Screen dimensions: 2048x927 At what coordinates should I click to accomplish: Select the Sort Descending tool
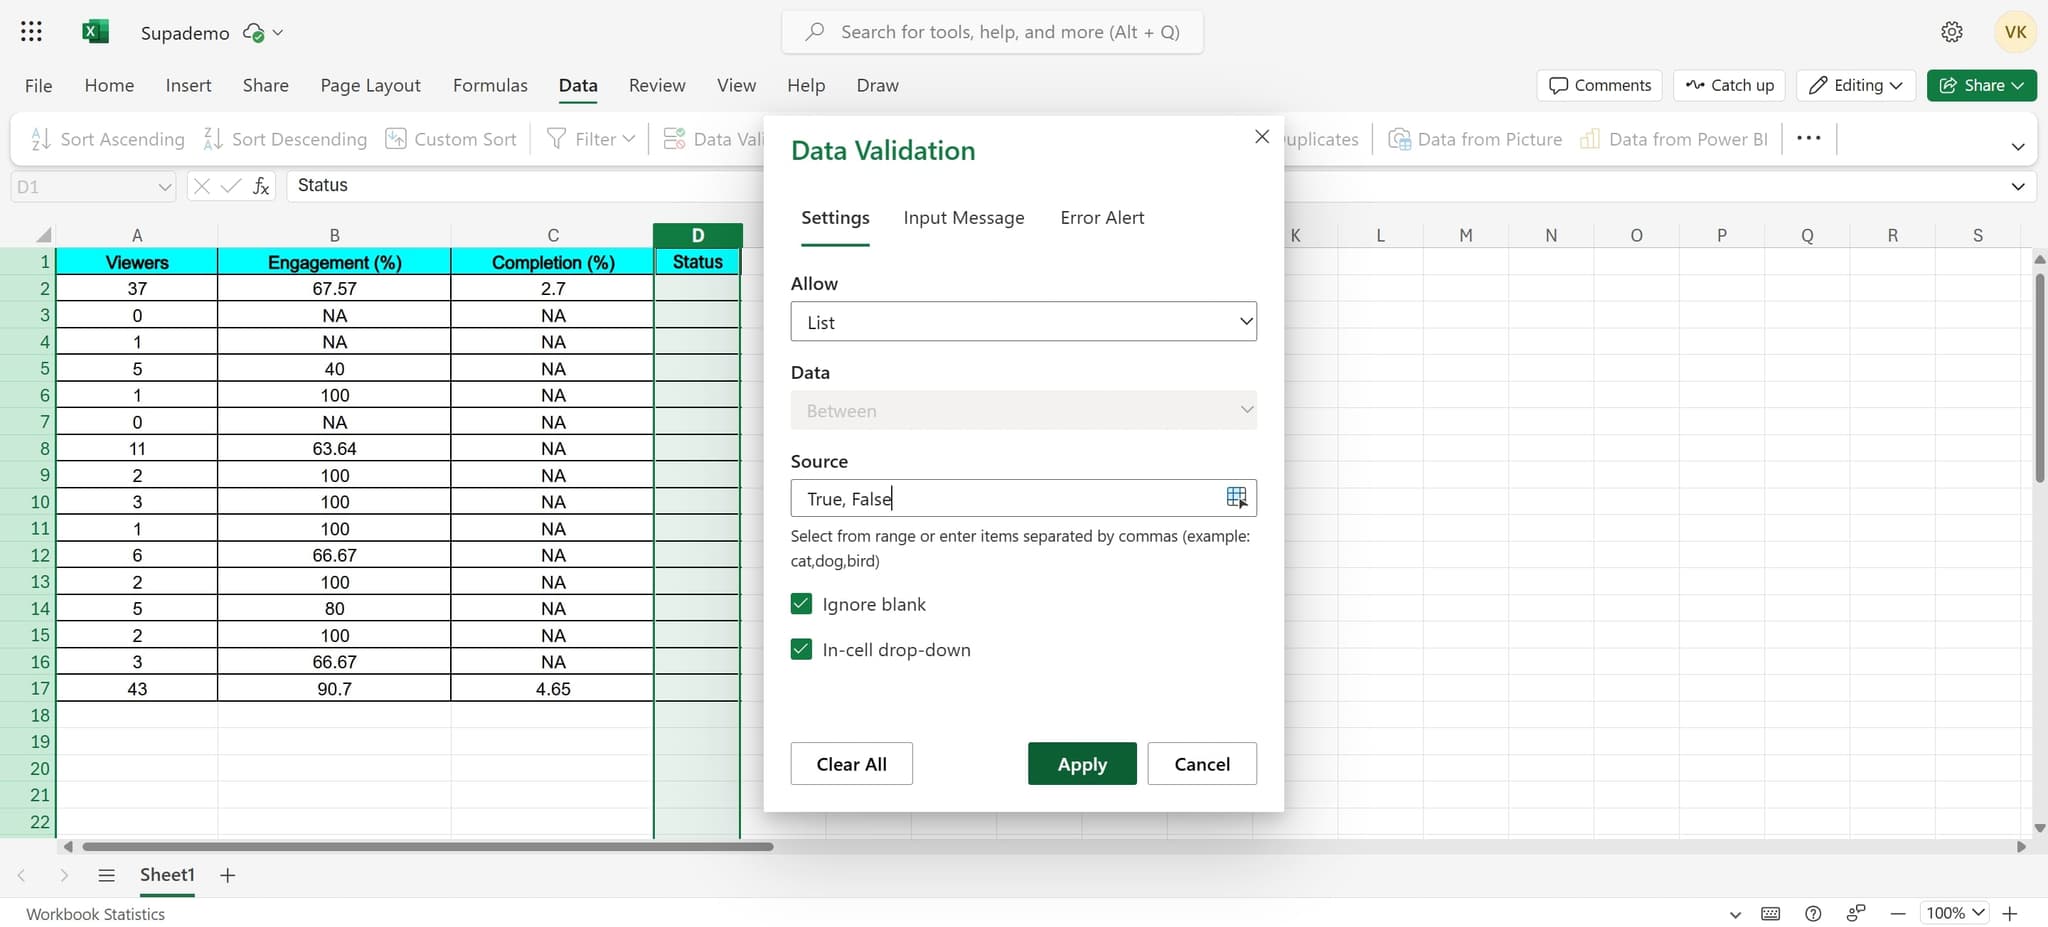[284, 138]
